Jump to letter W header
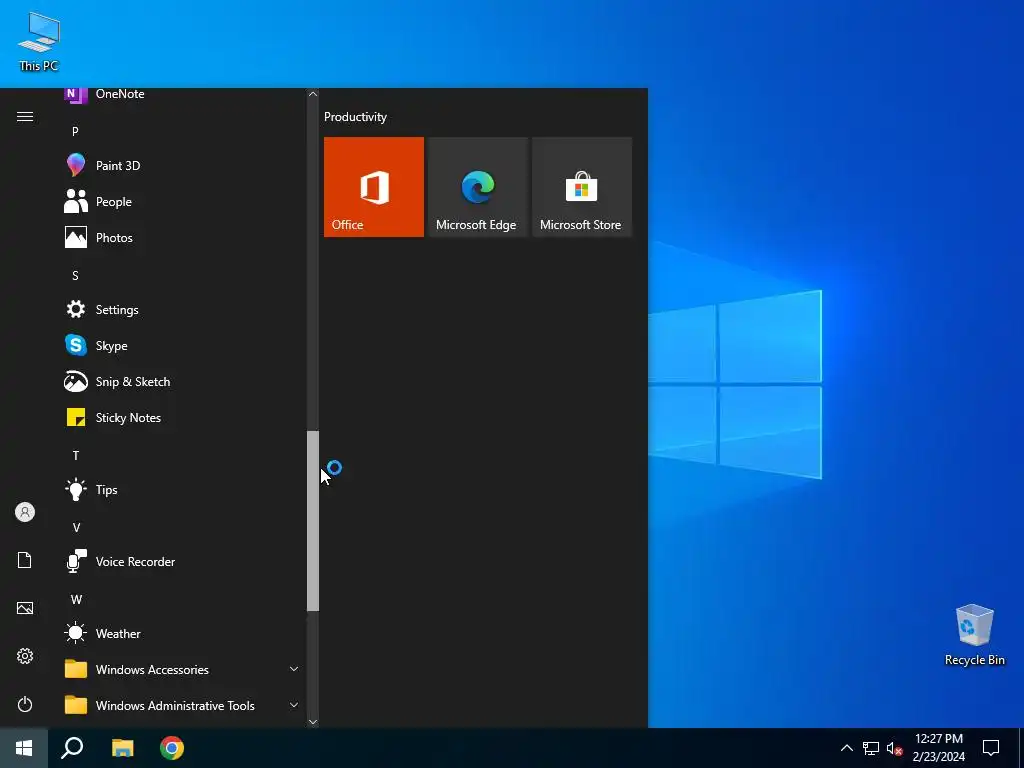The width and height of the screenshot is (1024, 768). [x=76, y=600]
